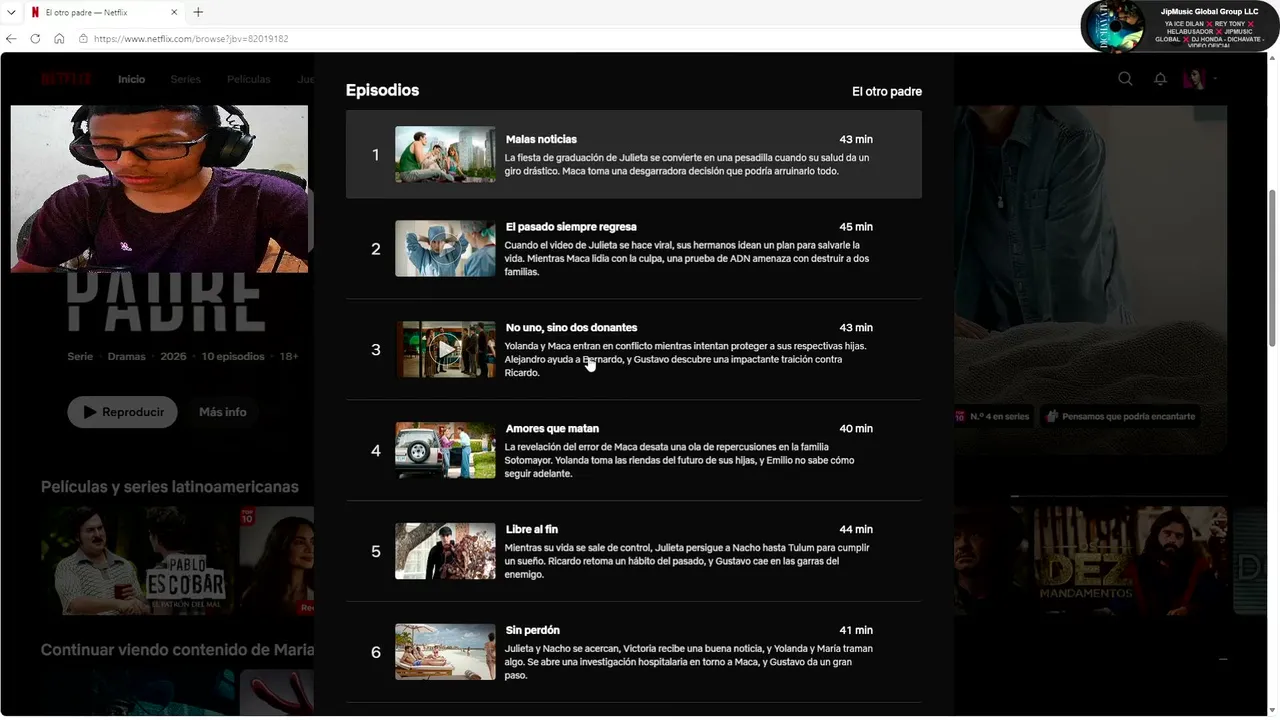Open the 'Amores que matan' episode thumbnail
The width and height of the screenshot is (1280, 720).
pos(445,450)
